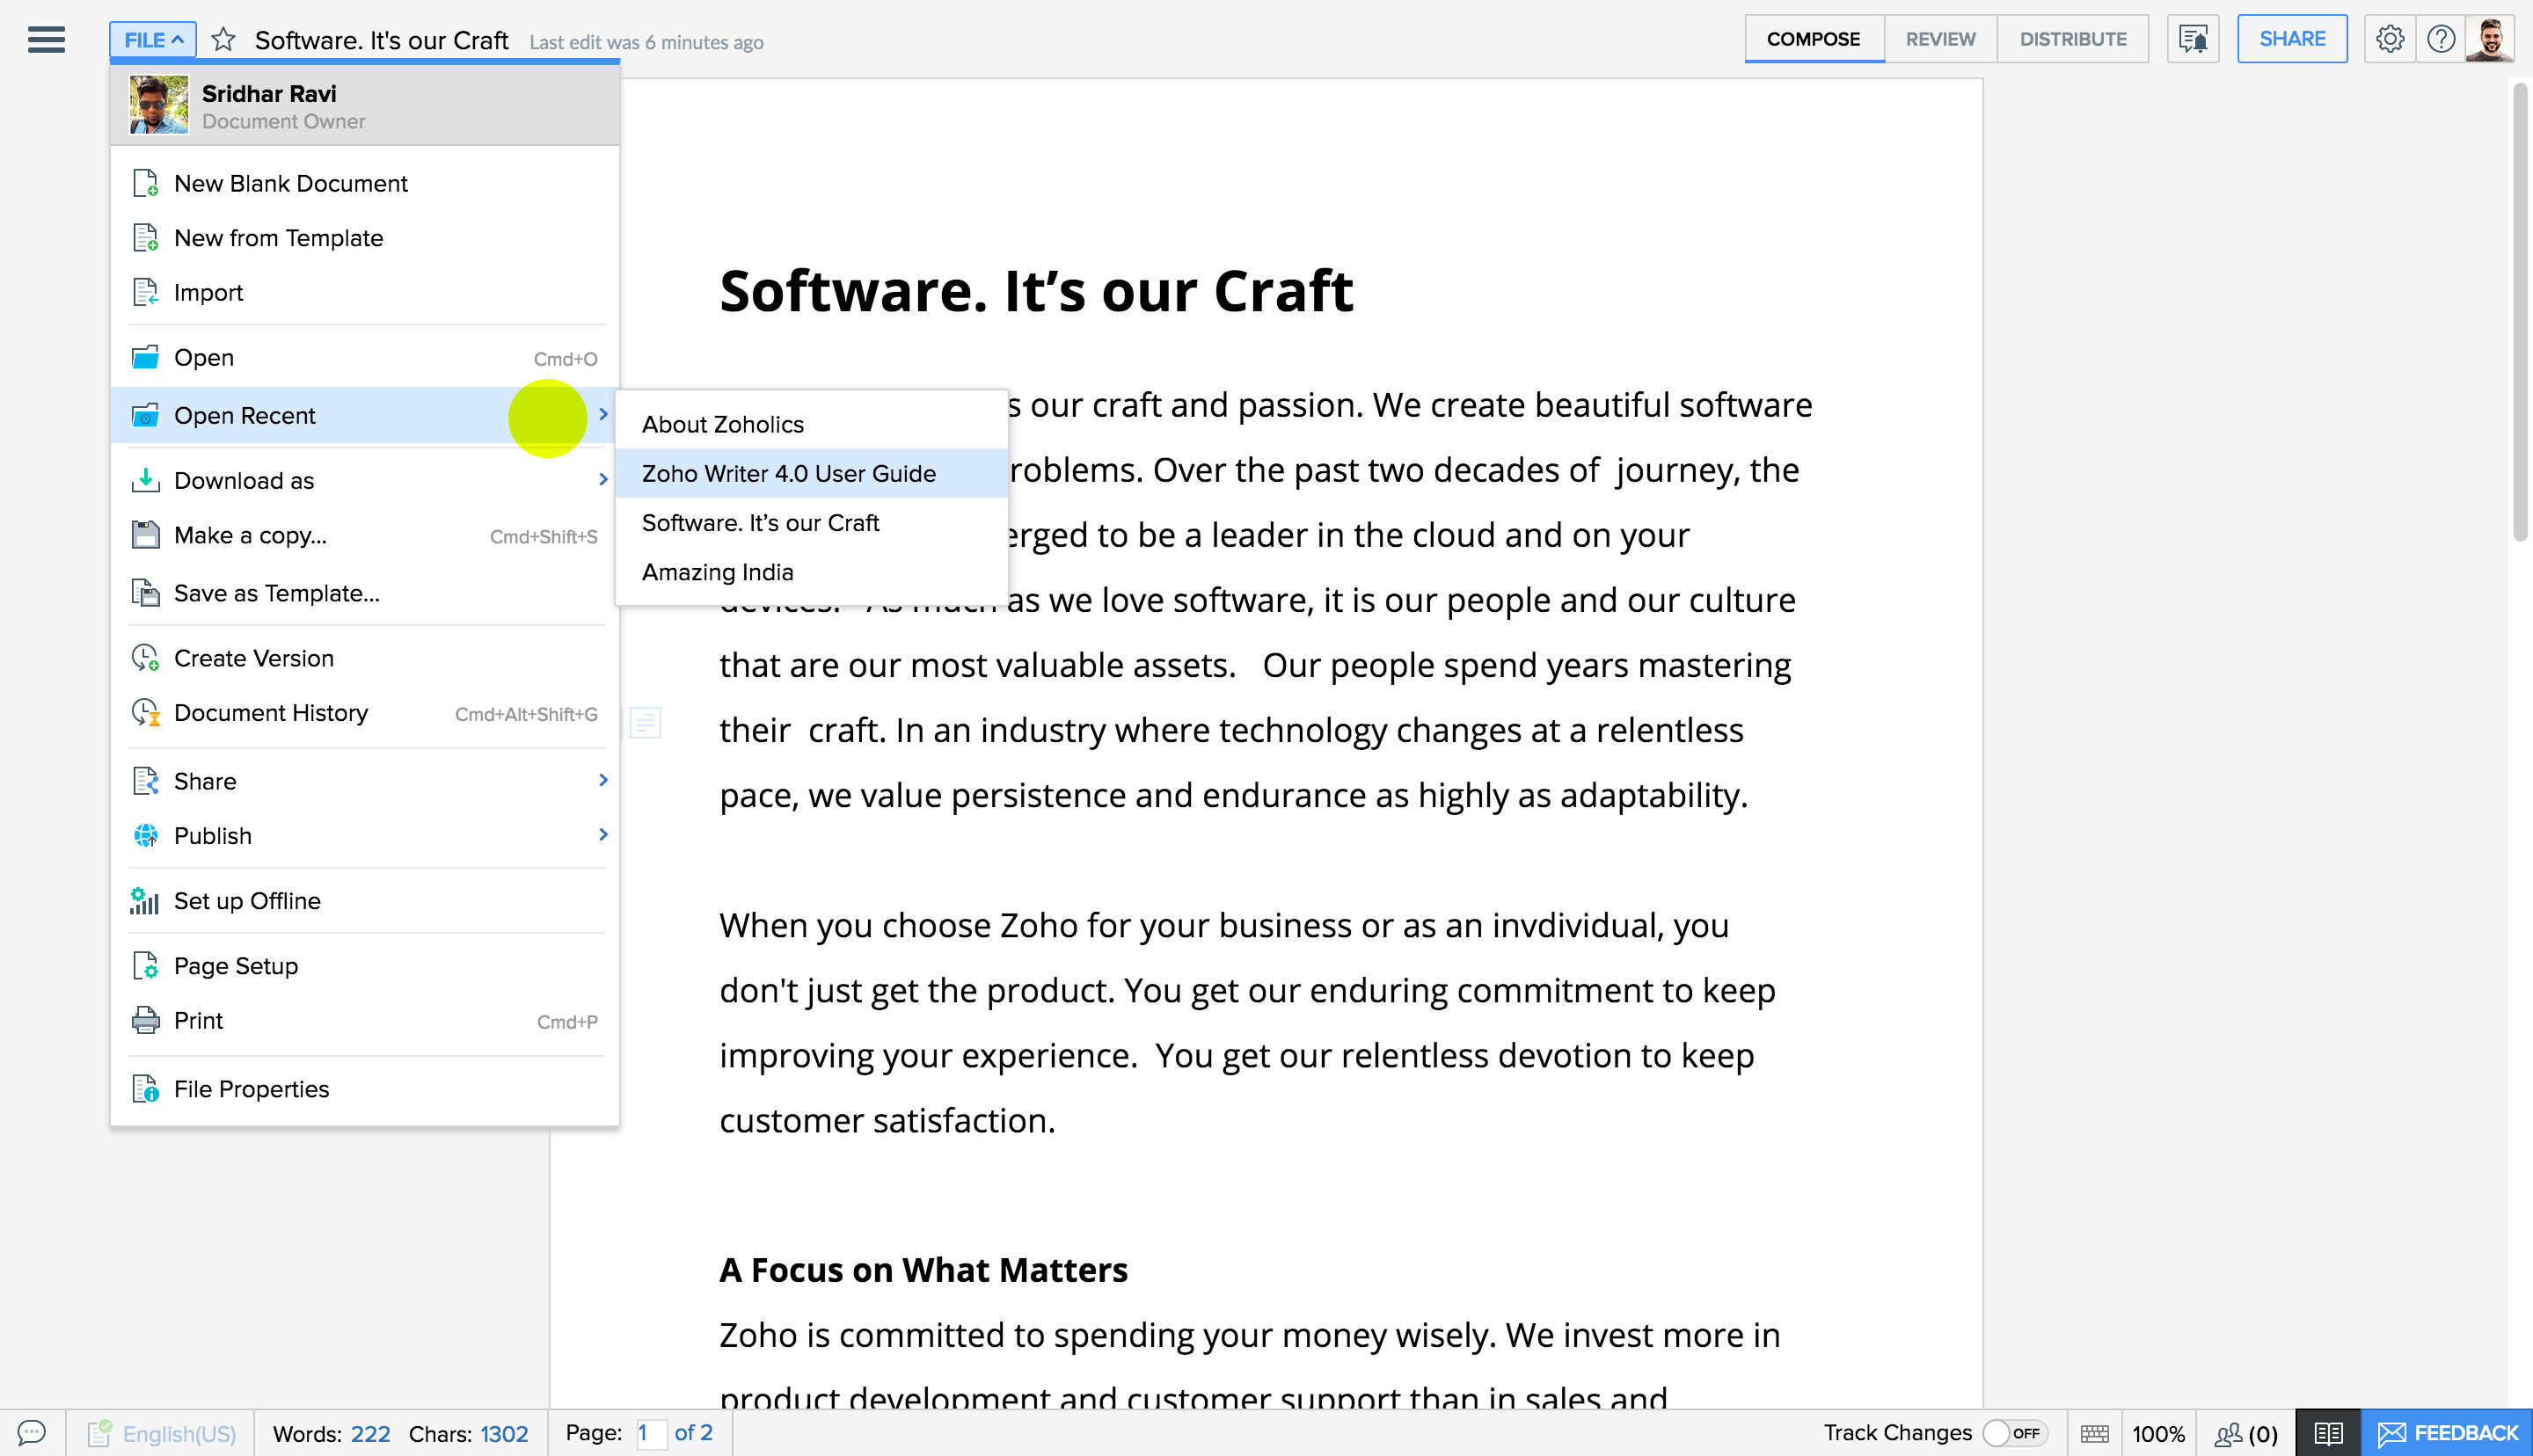The height and width of the screenshot is (1456, 2533).
Task: Click the SHARE button
Action: tap(2291, 39)
